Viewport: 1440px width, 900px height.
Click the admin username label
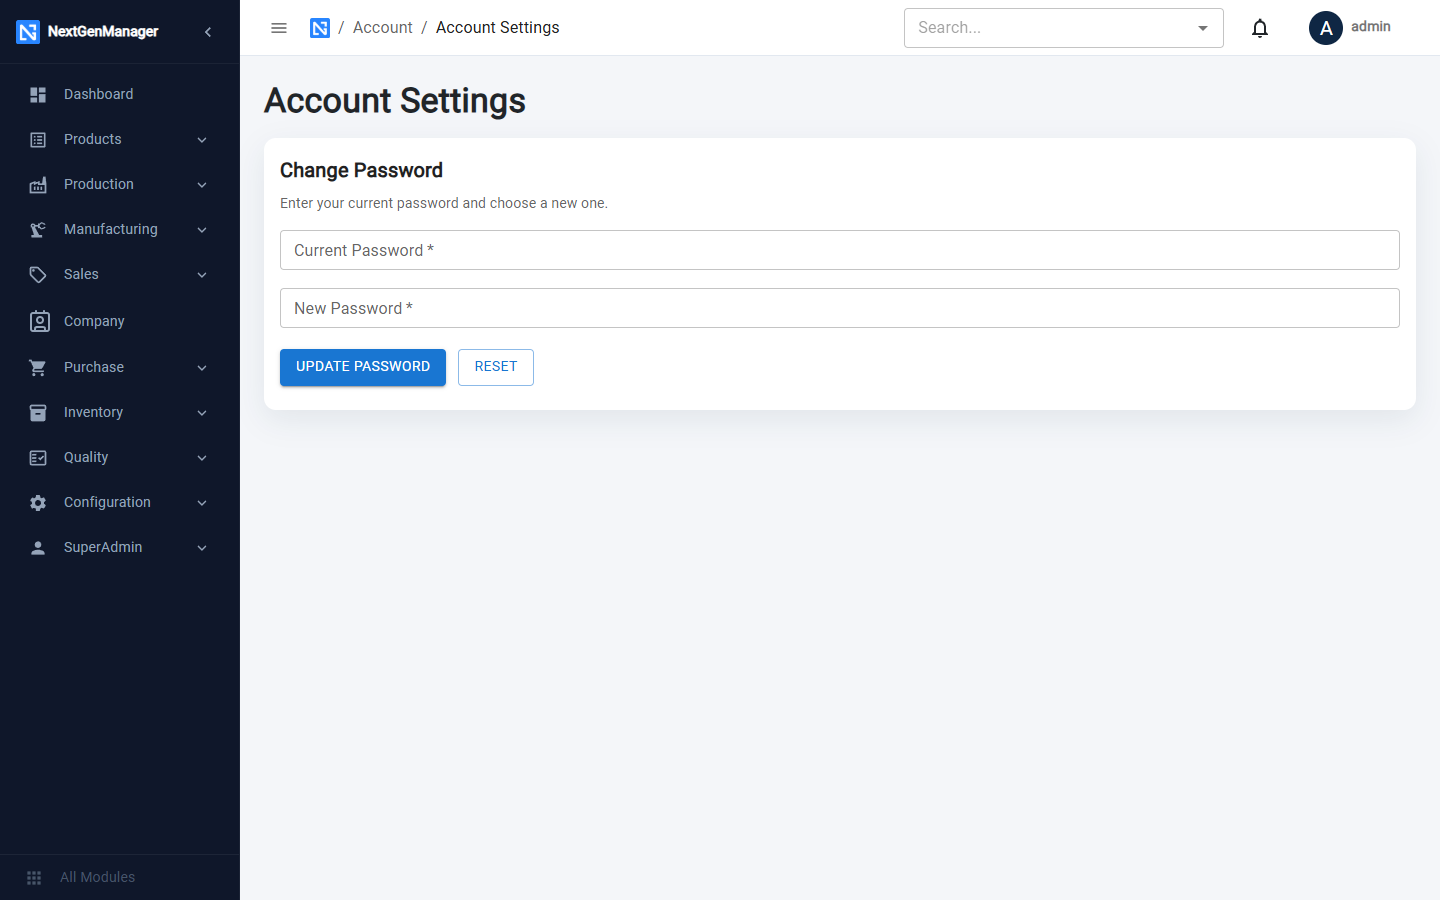1370,27
